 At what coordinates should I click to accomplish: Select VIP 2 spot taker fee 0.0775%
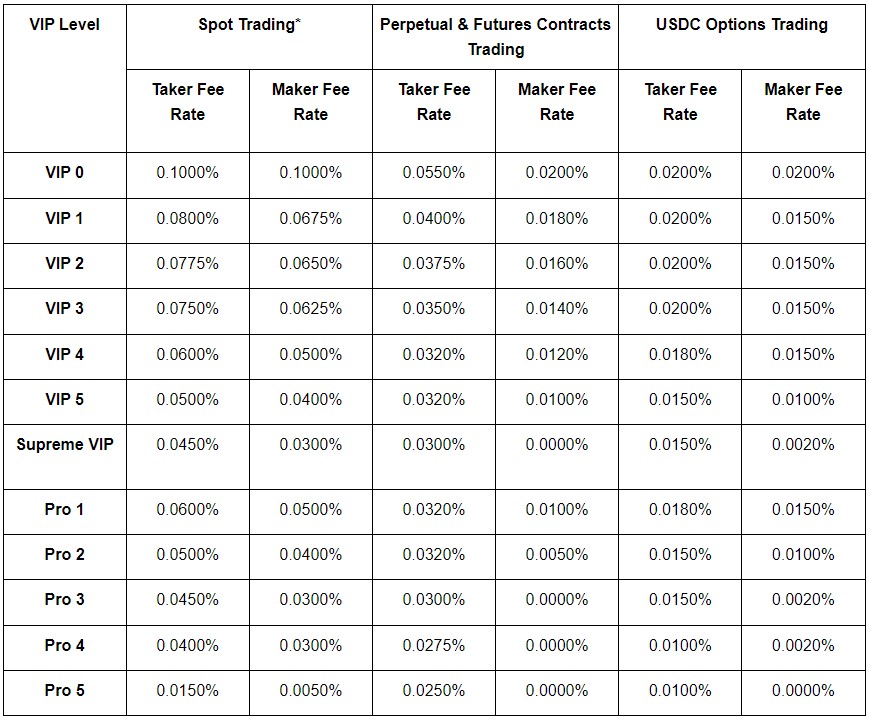point(188,263)
